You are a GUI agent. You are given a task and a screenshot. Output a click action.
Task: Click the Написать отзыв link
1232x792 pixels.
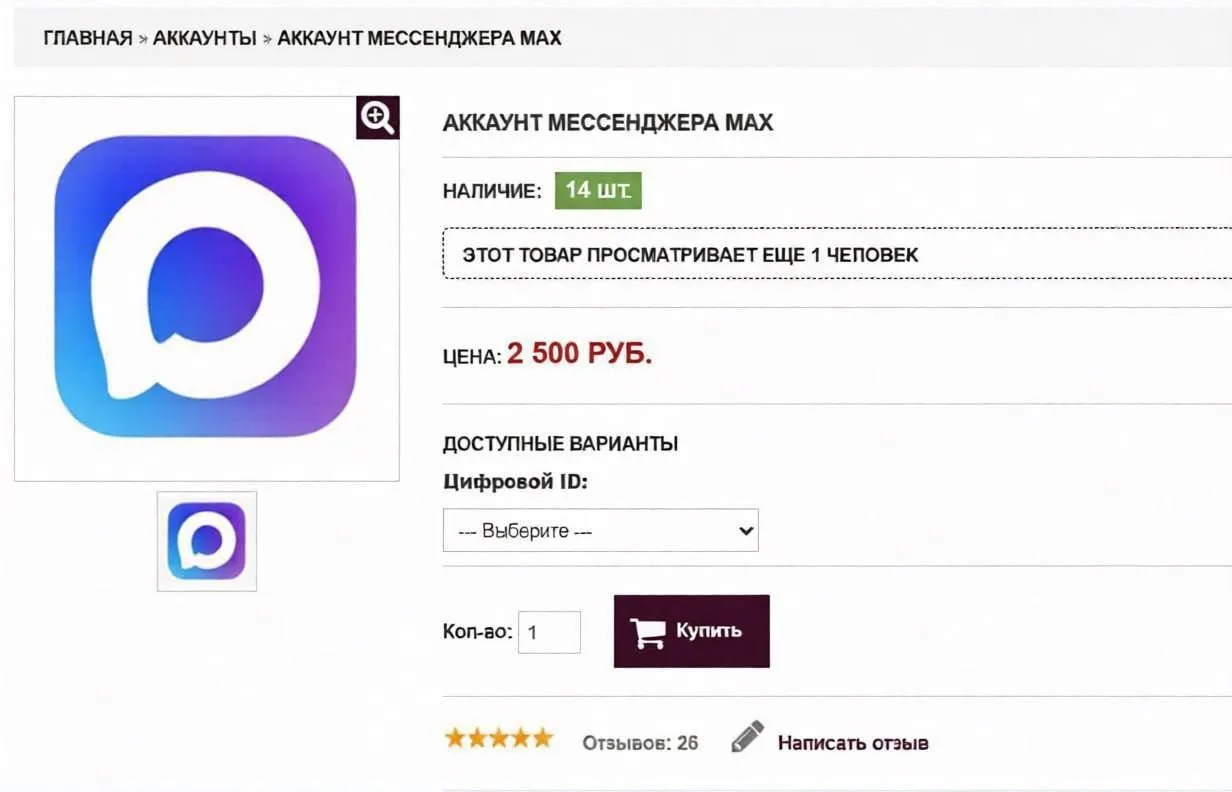(853, 743)
